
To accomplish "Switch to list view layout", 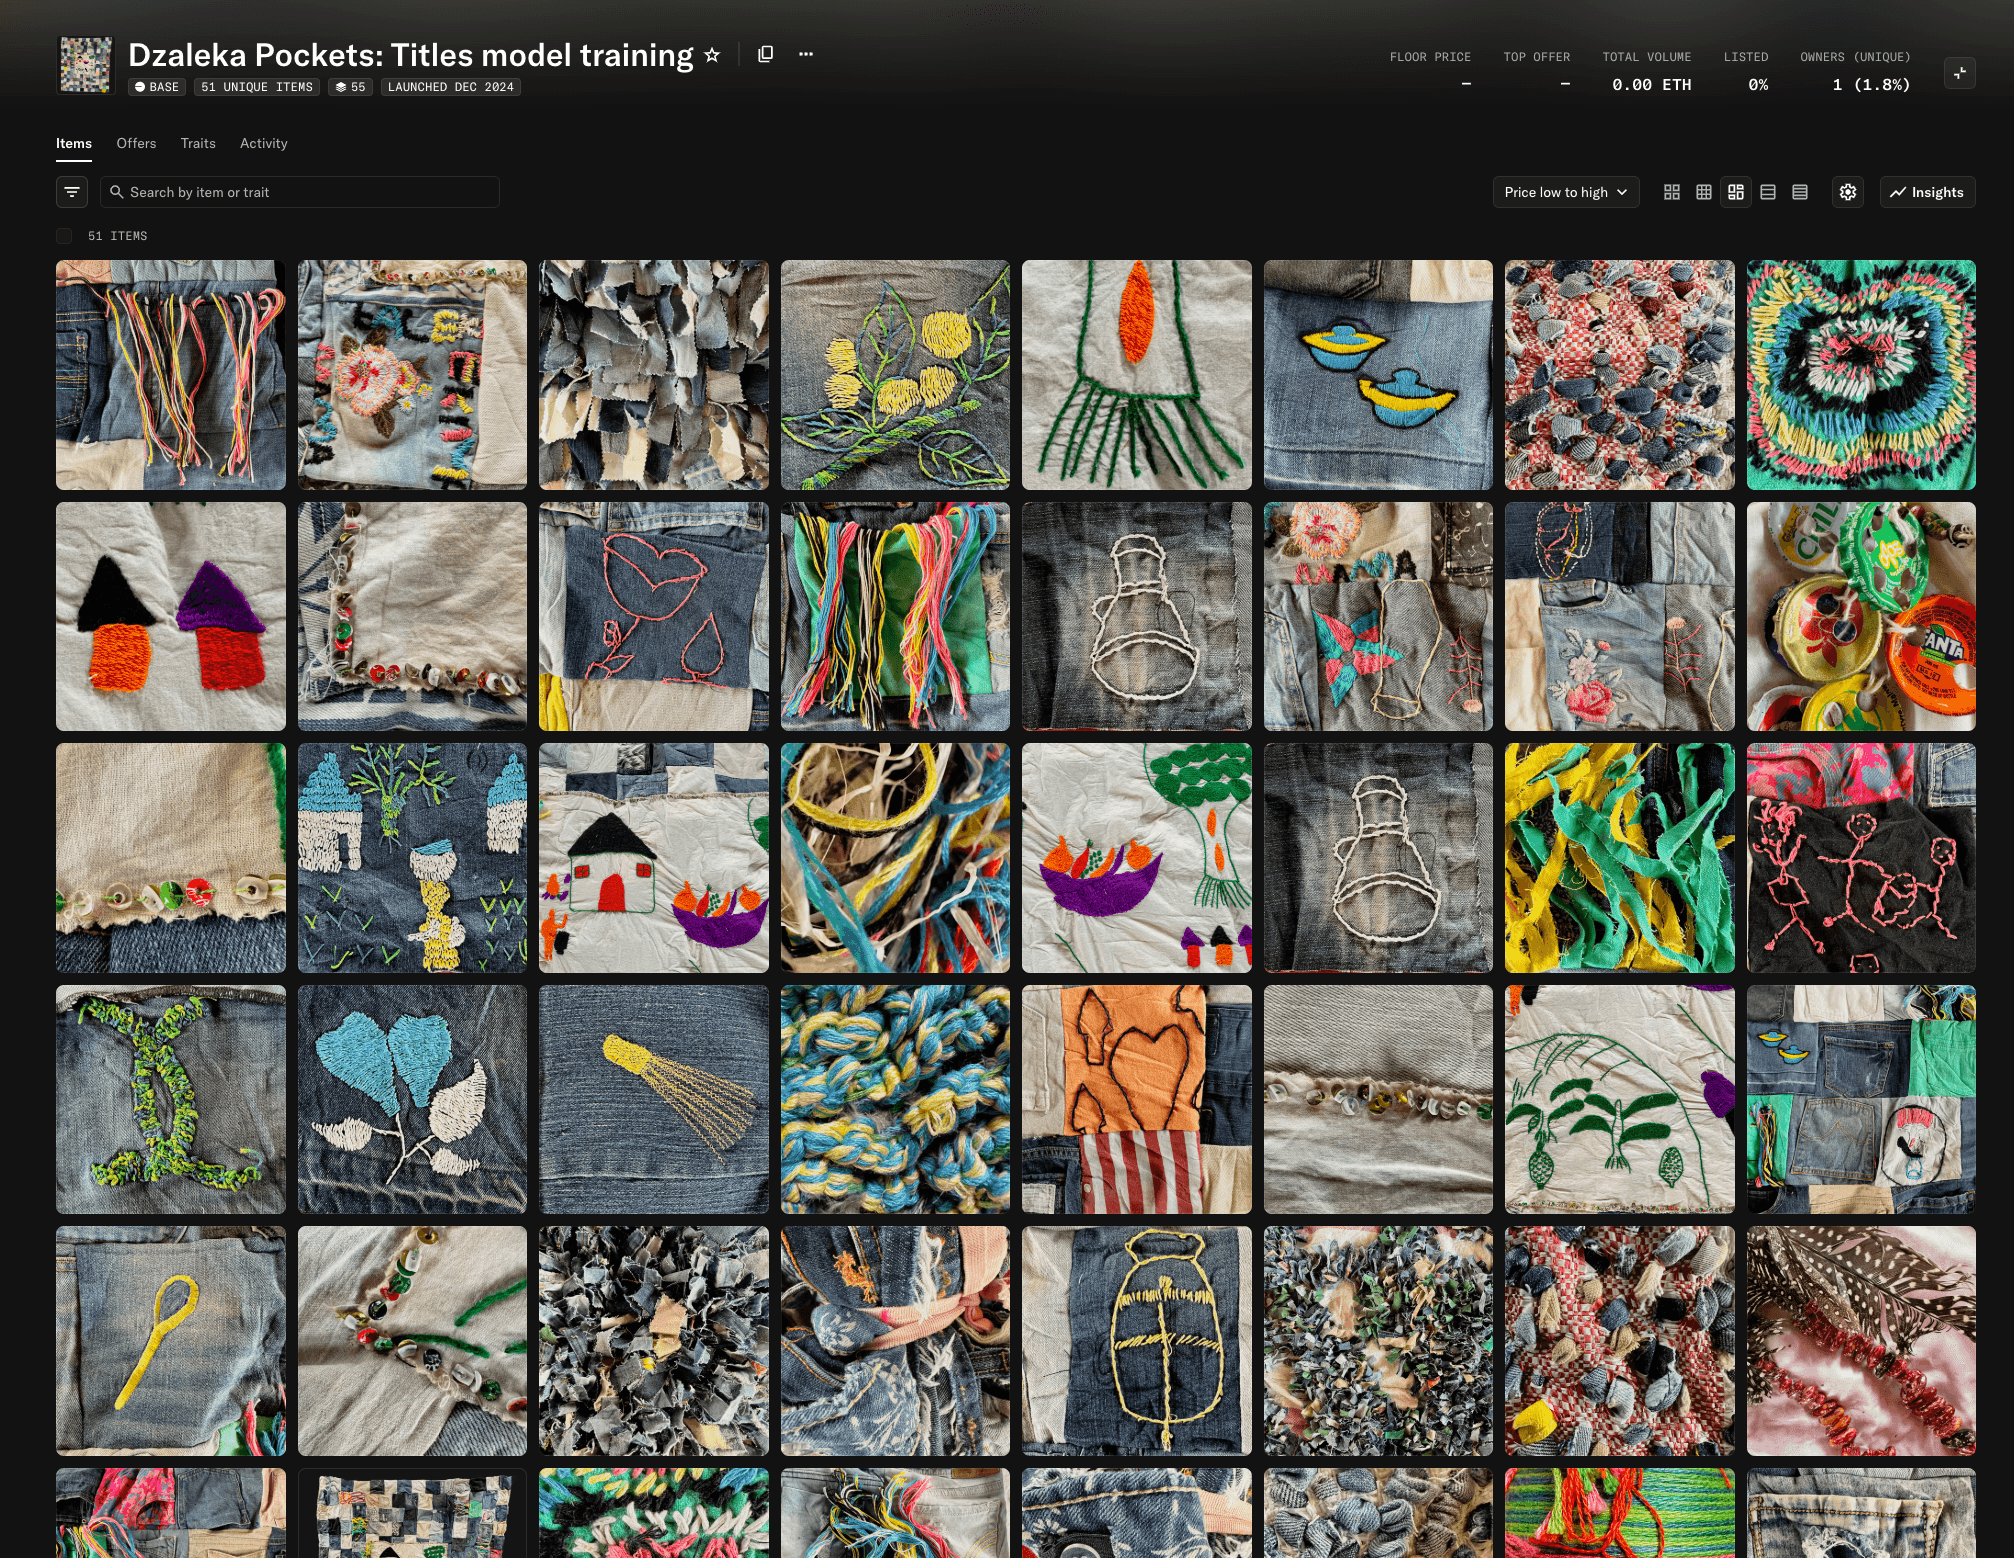I will 1768,192.
